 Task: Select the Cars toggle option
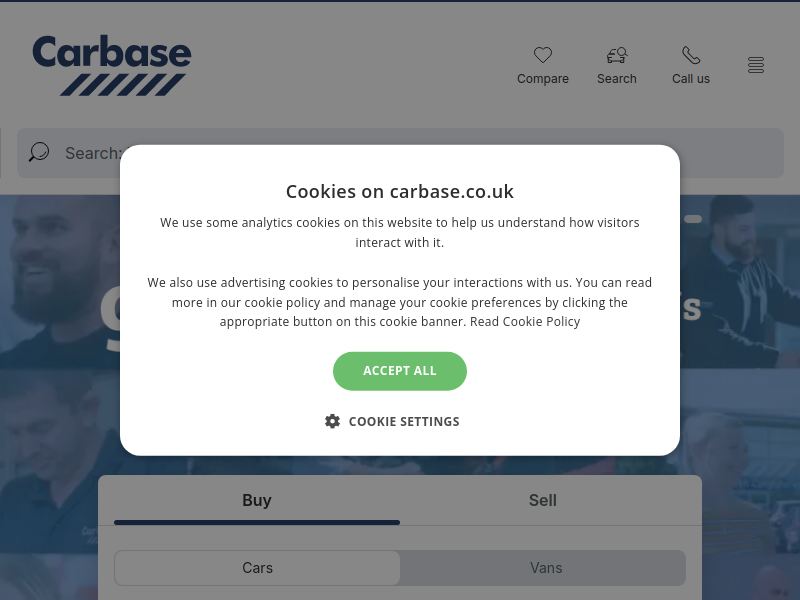coord(257,568)
